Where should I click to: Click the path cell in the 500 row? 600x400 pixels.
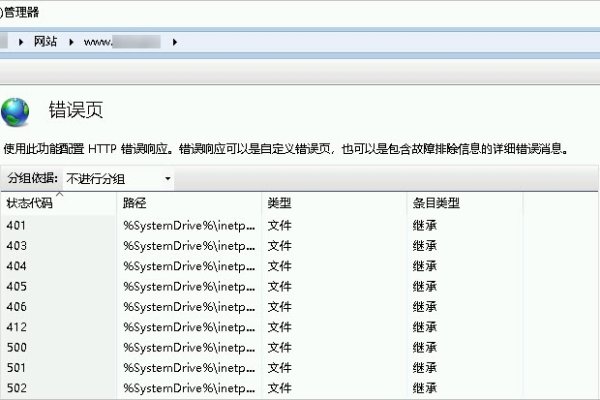(189, 348)
